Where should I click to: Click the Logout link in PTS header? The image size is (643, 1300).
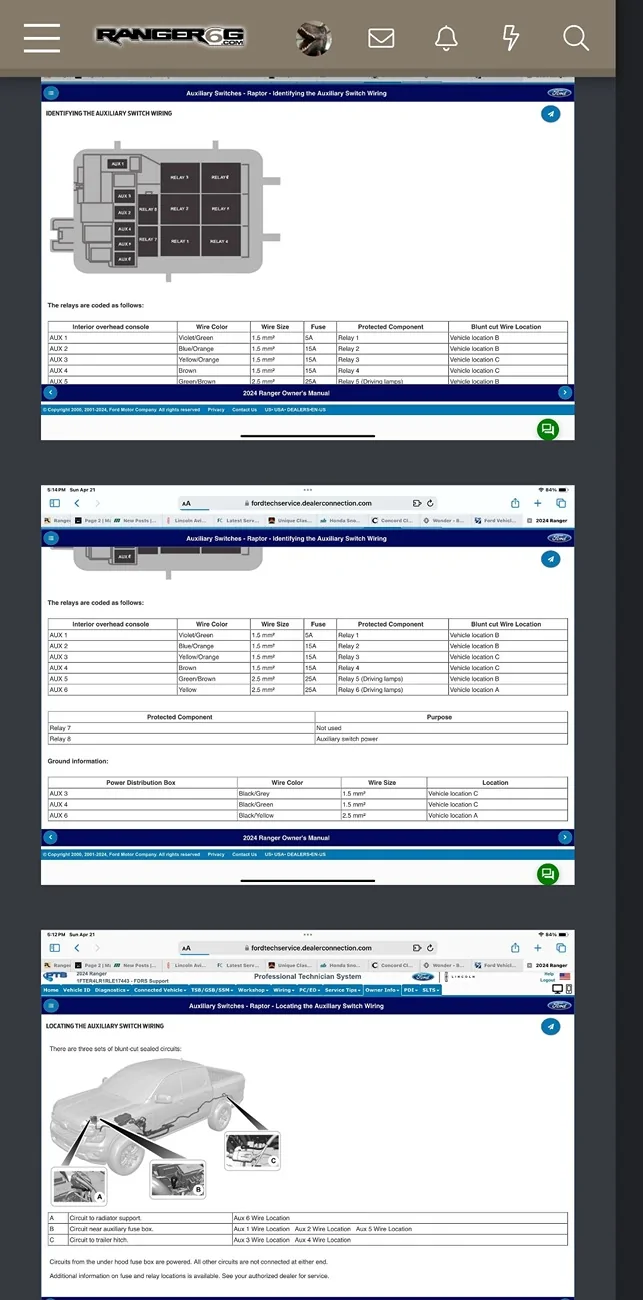(x=547, y=981)
